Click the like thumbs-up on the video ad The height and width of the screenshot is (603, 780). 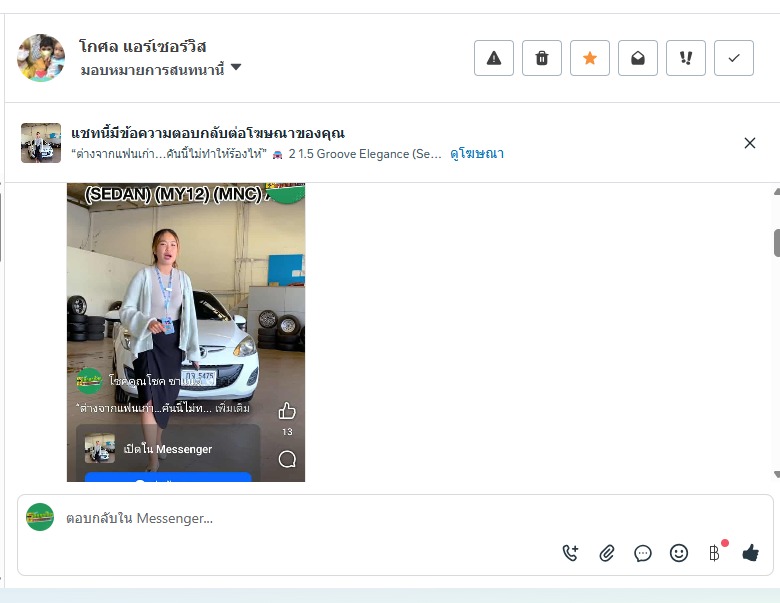287,411
